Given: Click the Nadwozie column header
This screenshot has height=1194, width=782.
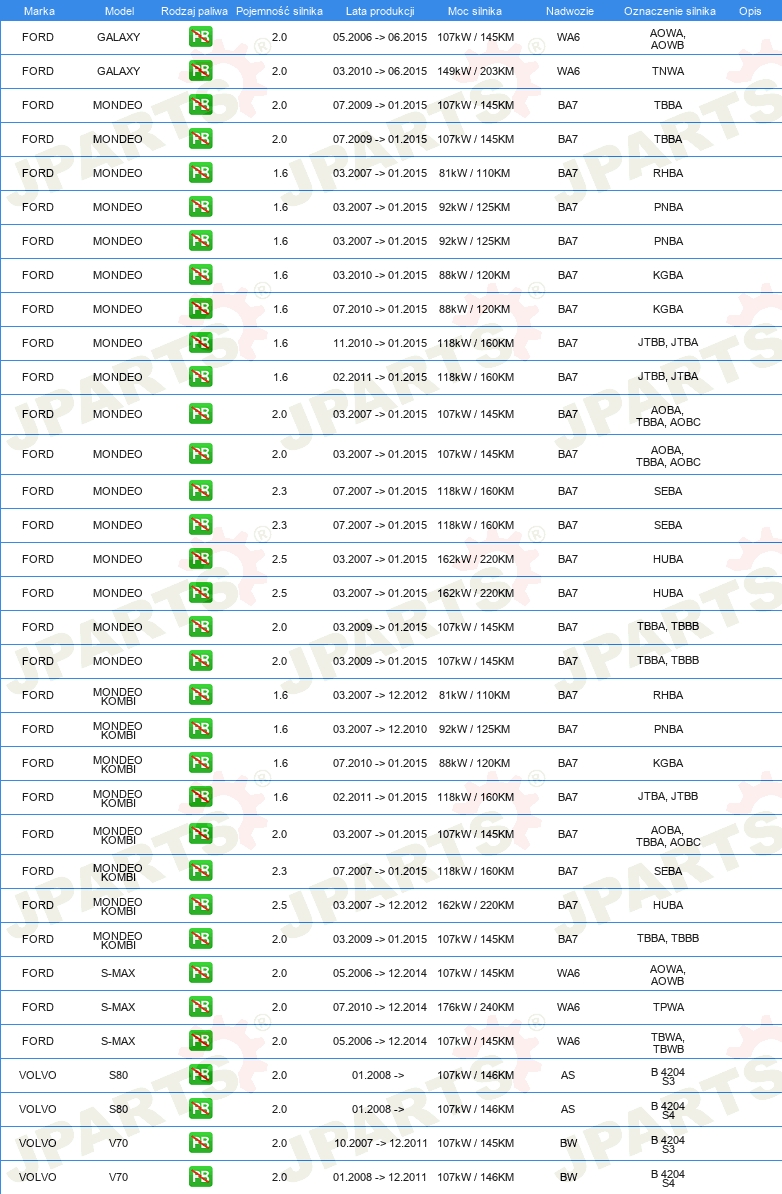Looking at the screenshot, I should pyautogui.click(x=570, y=11).
